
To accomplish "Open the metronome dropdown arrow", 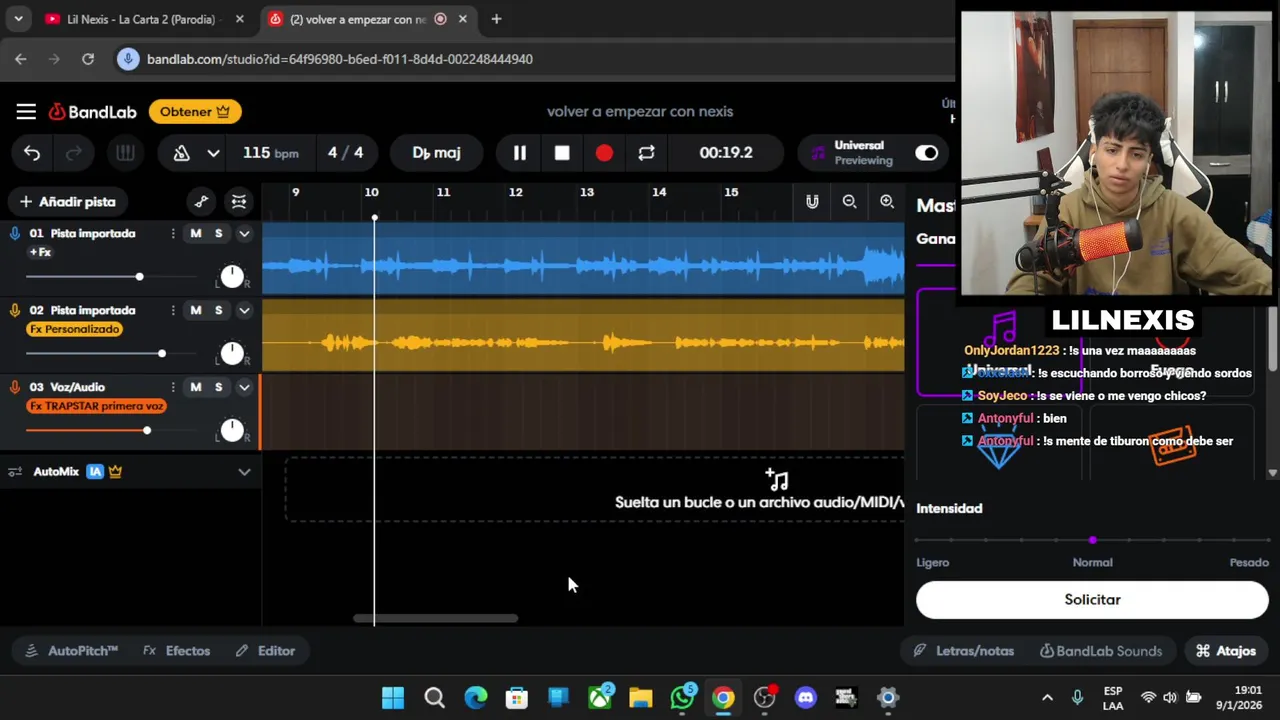I will [213, 153].
